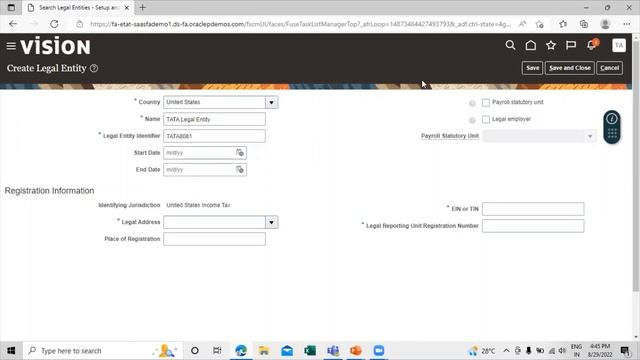Open the browser tab actions icon
The image size is (640, 360).
point(11,7)
